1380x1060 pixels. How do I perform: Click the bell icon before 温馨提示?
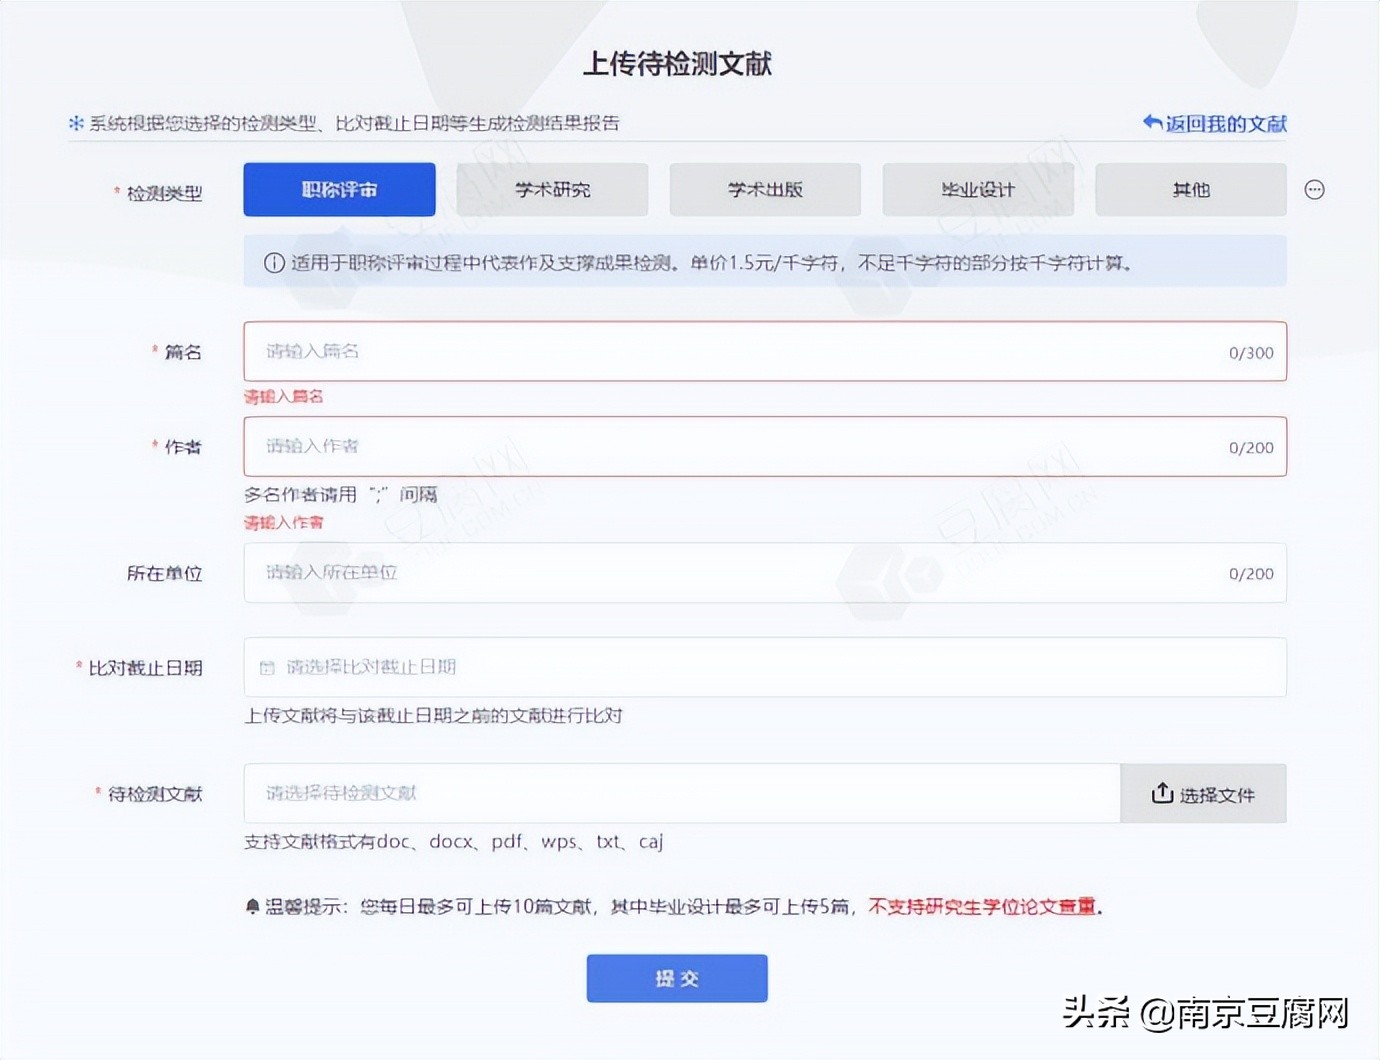point(253,906)
